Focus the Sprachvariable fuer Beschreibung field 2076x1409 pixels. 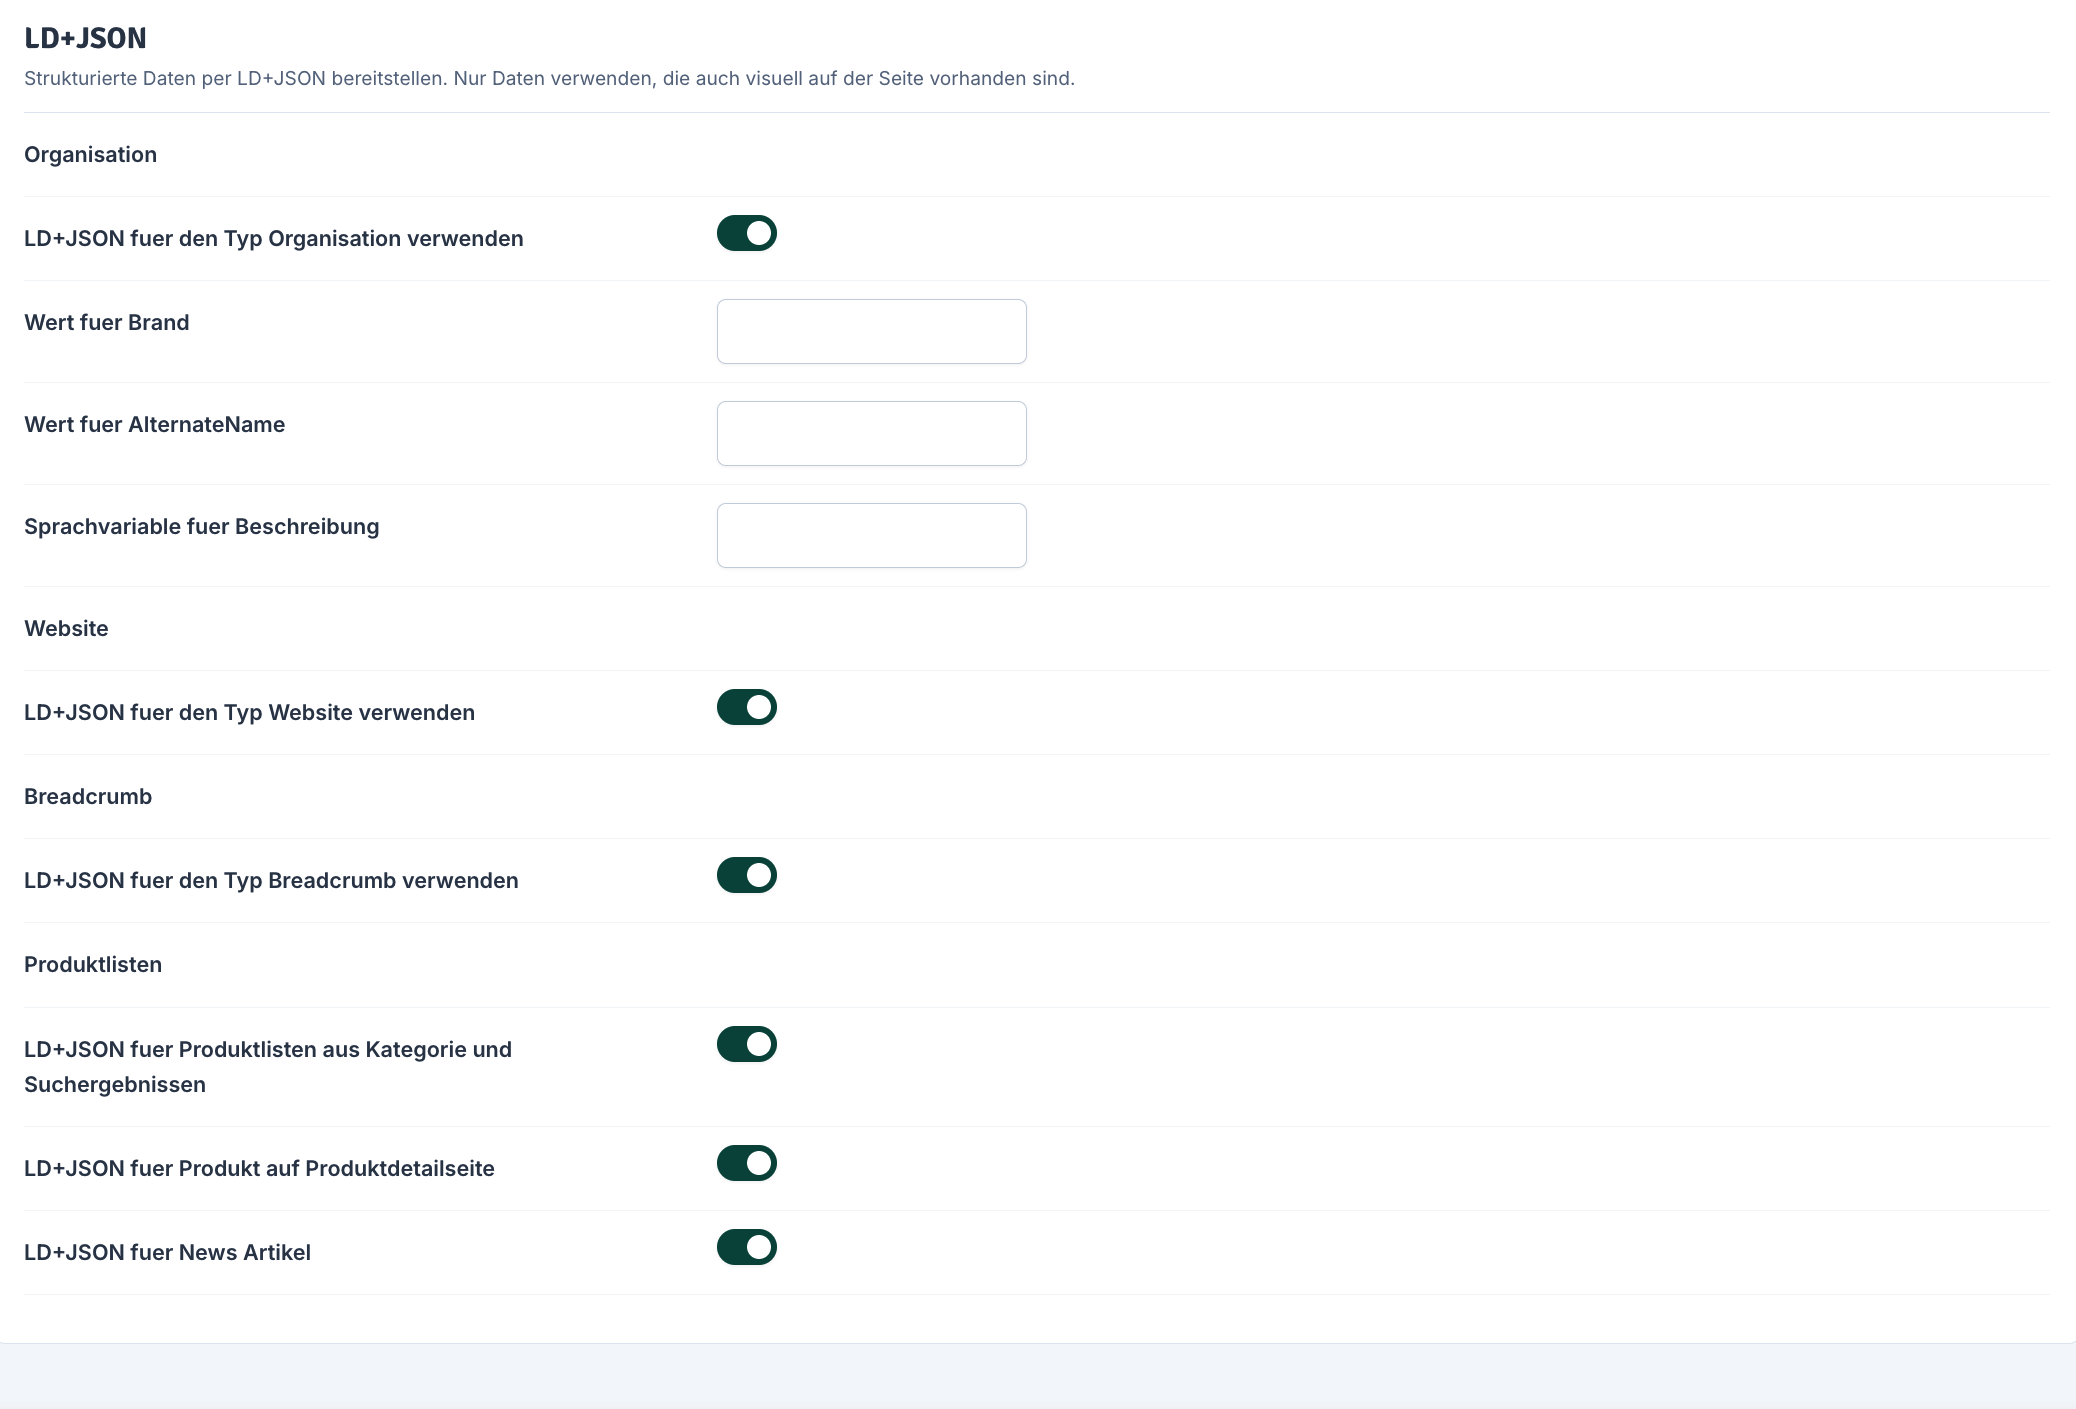pos(872,535)
